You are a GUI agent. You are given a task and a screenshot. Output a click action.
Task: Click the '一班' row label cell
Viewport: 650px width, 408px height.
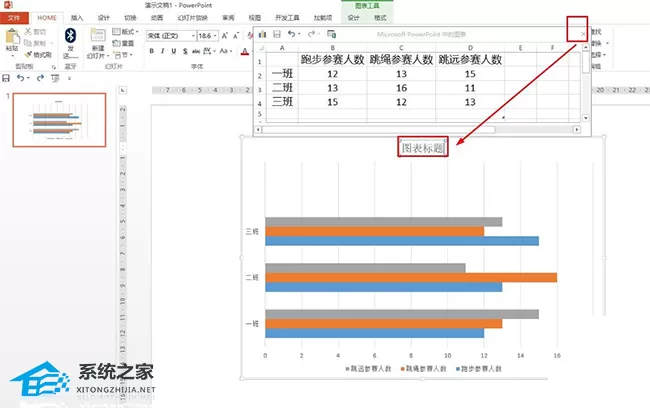click(x=282, y=74)
